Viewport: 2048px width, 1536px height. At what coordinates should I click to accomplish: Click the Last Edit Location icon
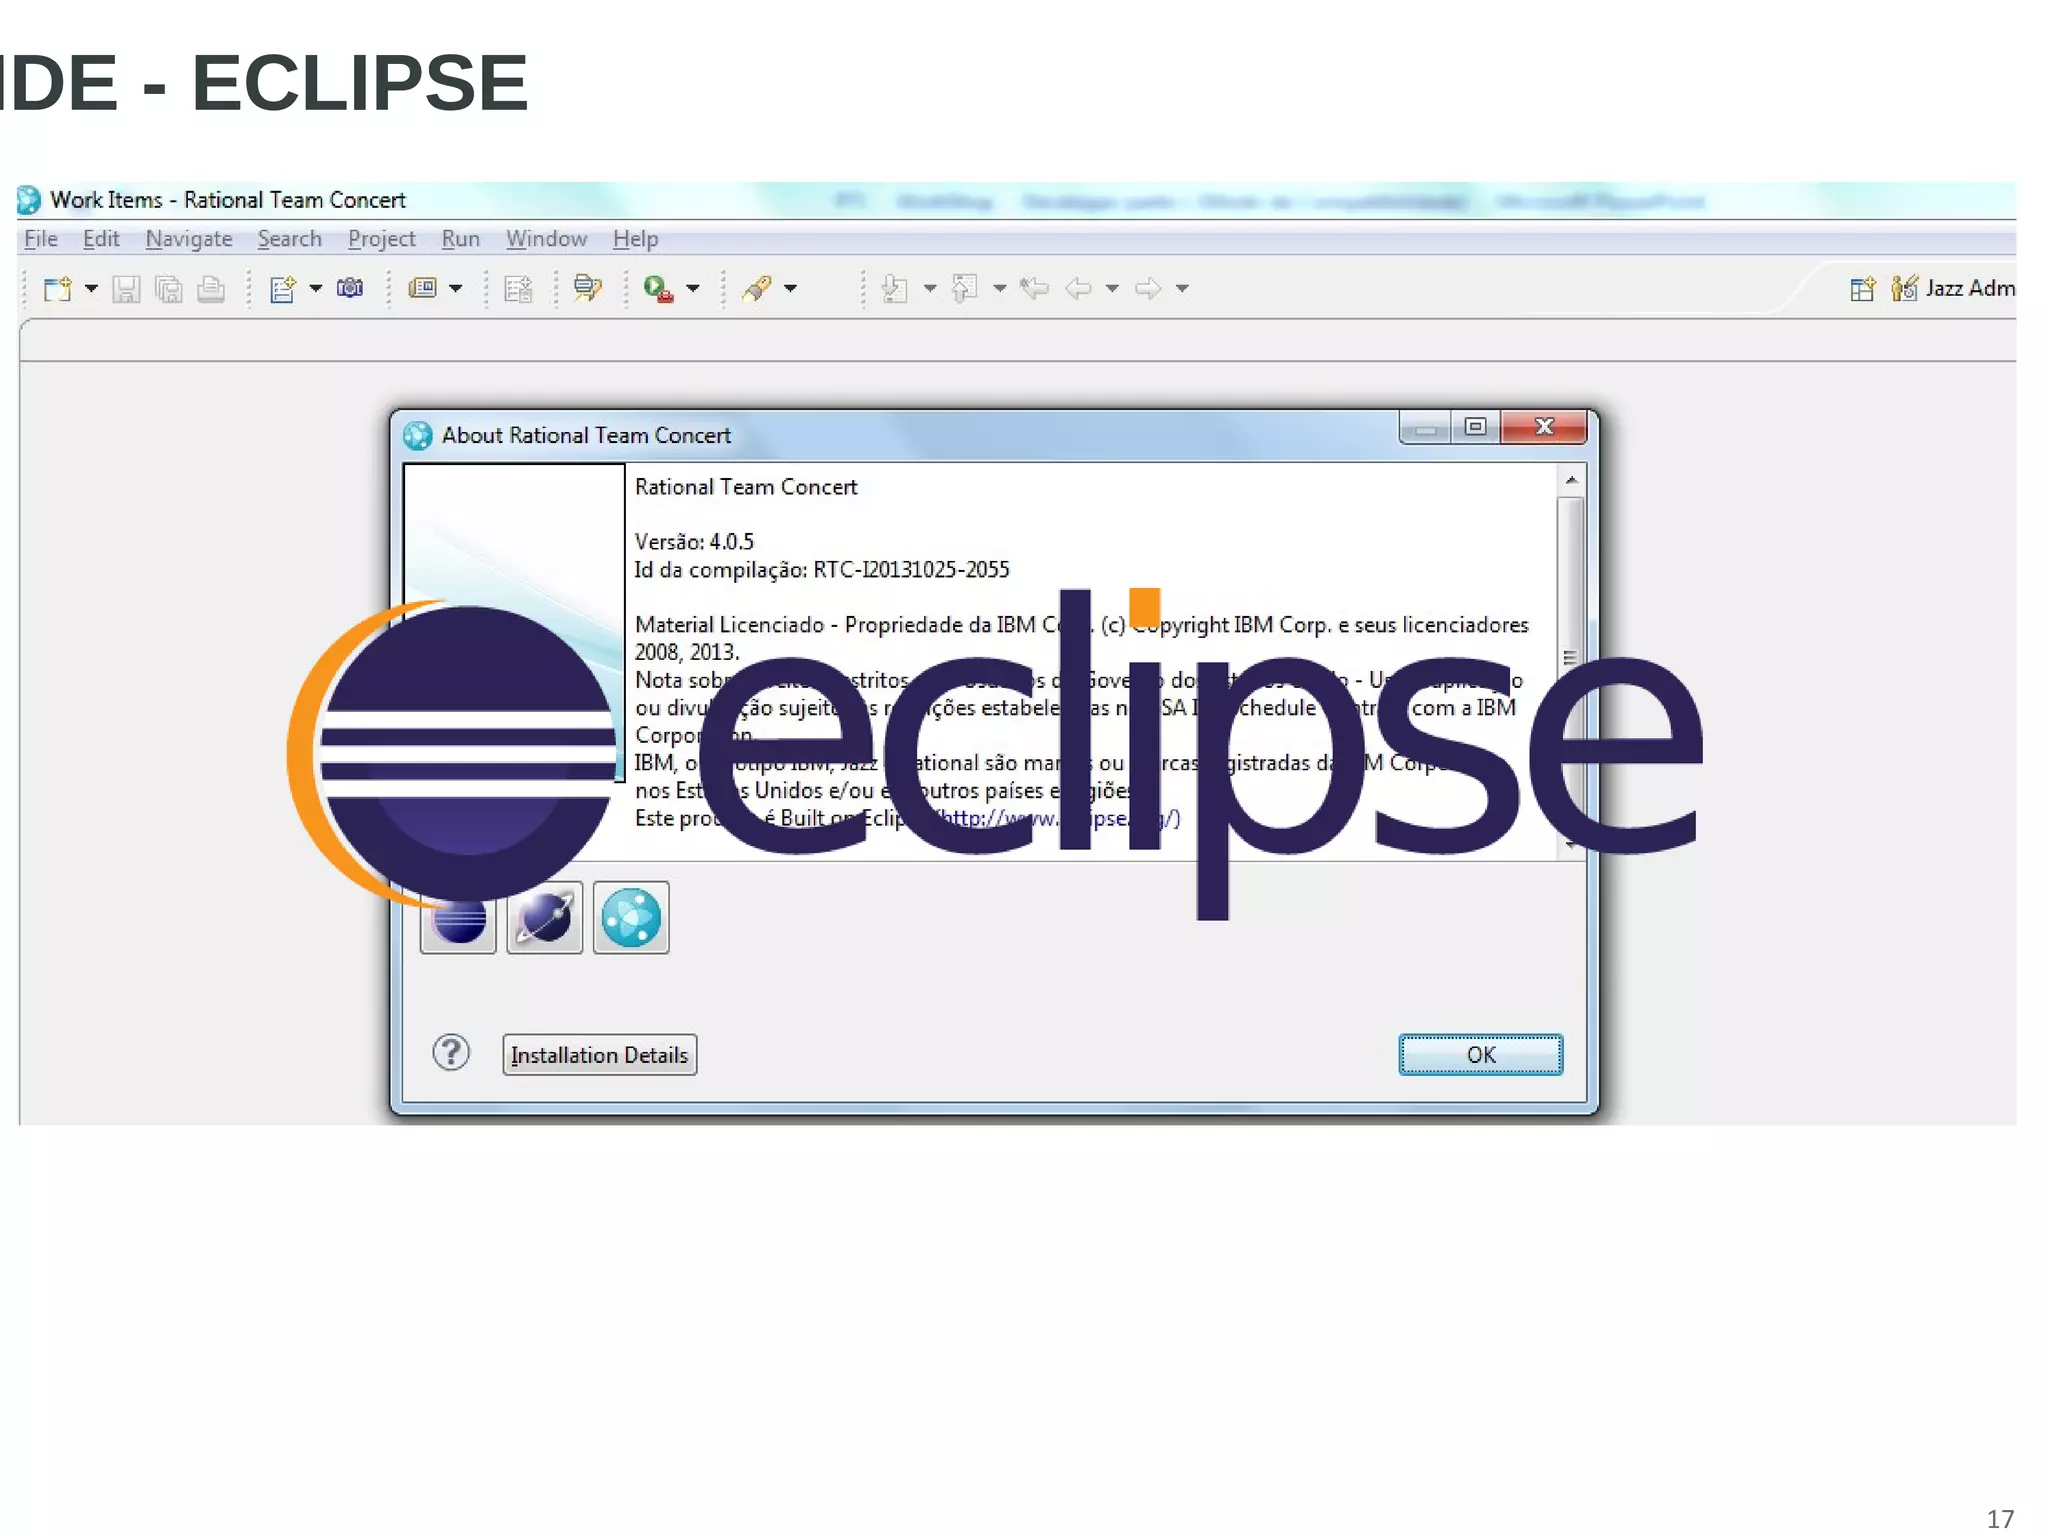pyautogui.click(x=1034, y=289)
